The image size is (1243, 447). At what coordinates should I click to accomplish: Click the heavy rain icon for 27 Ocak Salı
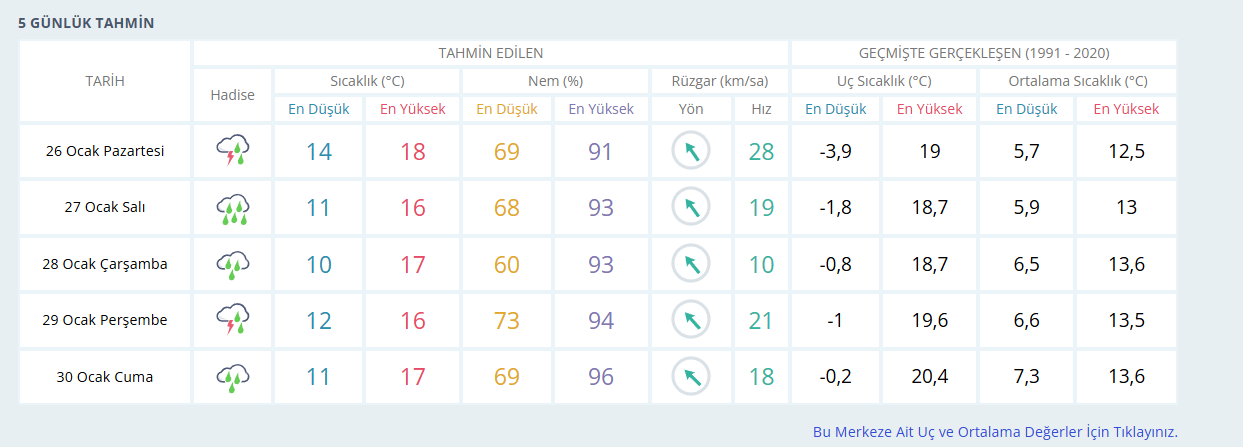coord(232,208)
